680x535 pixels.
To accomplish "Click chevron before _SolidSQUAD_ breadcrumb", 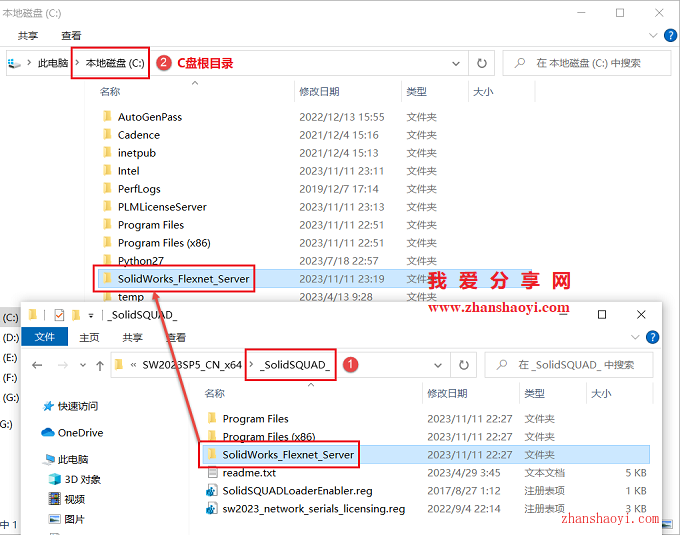I will click(x=252, y=365).
